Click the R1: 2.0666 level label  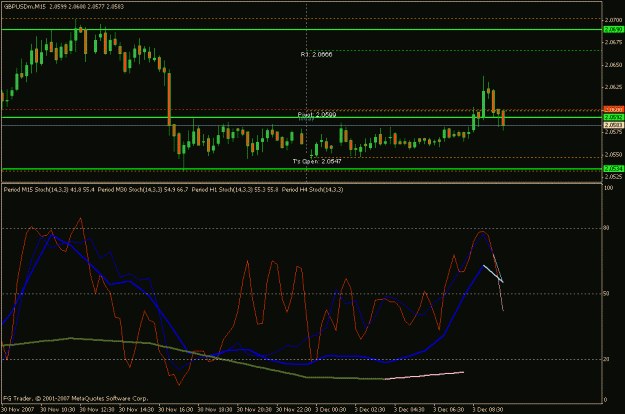point(316,54)
